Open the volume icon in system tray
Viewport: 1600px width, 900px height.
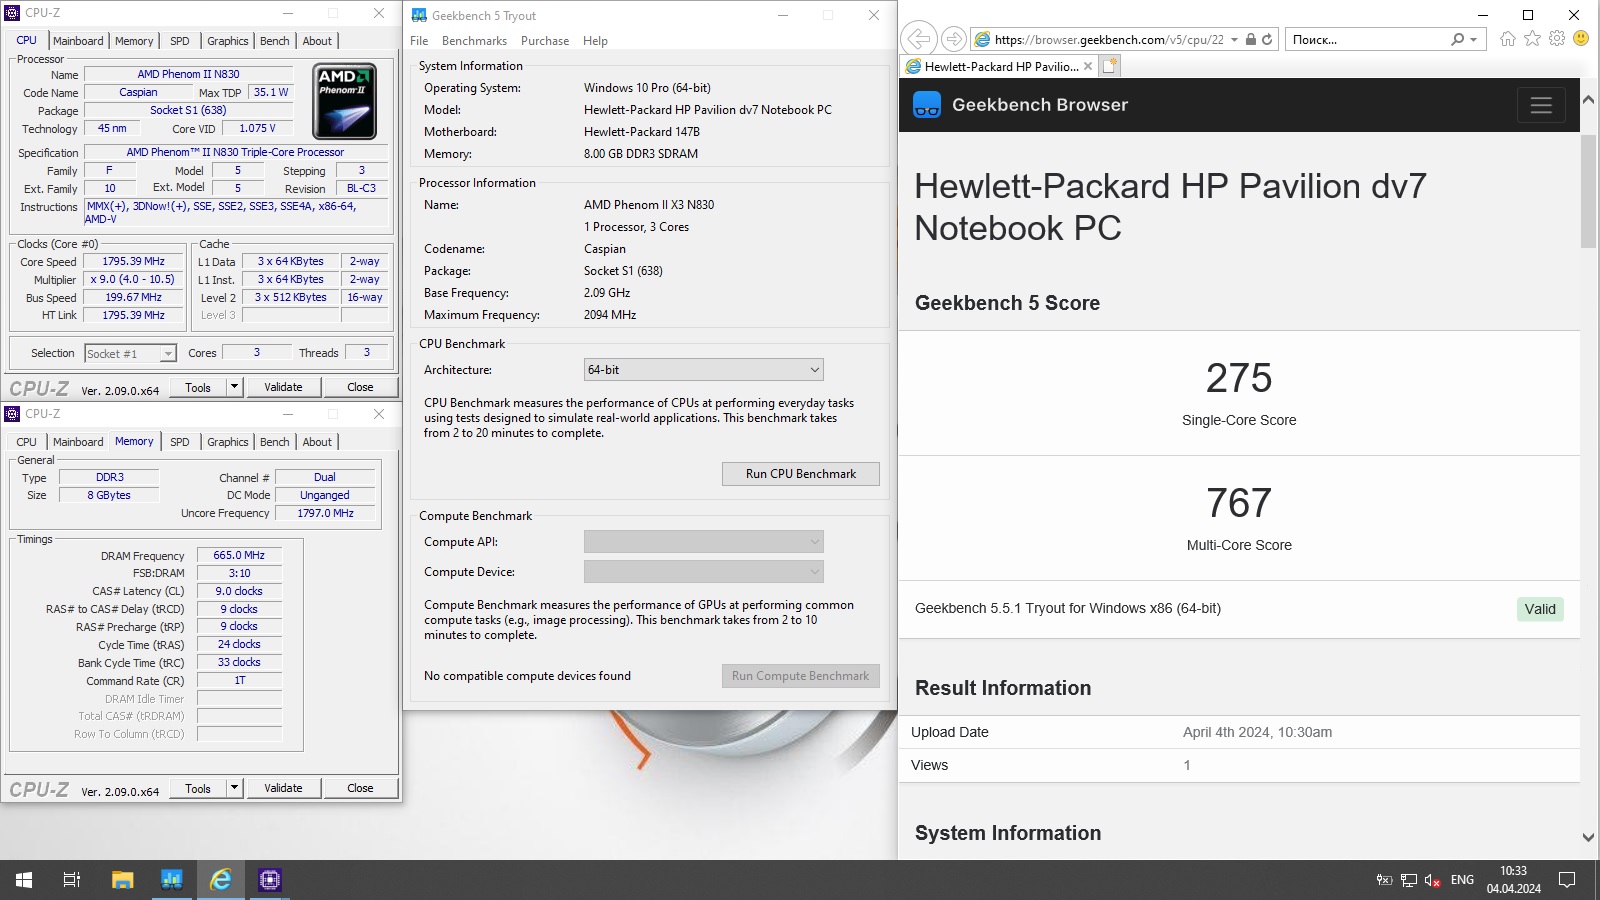click(1432, 880)
